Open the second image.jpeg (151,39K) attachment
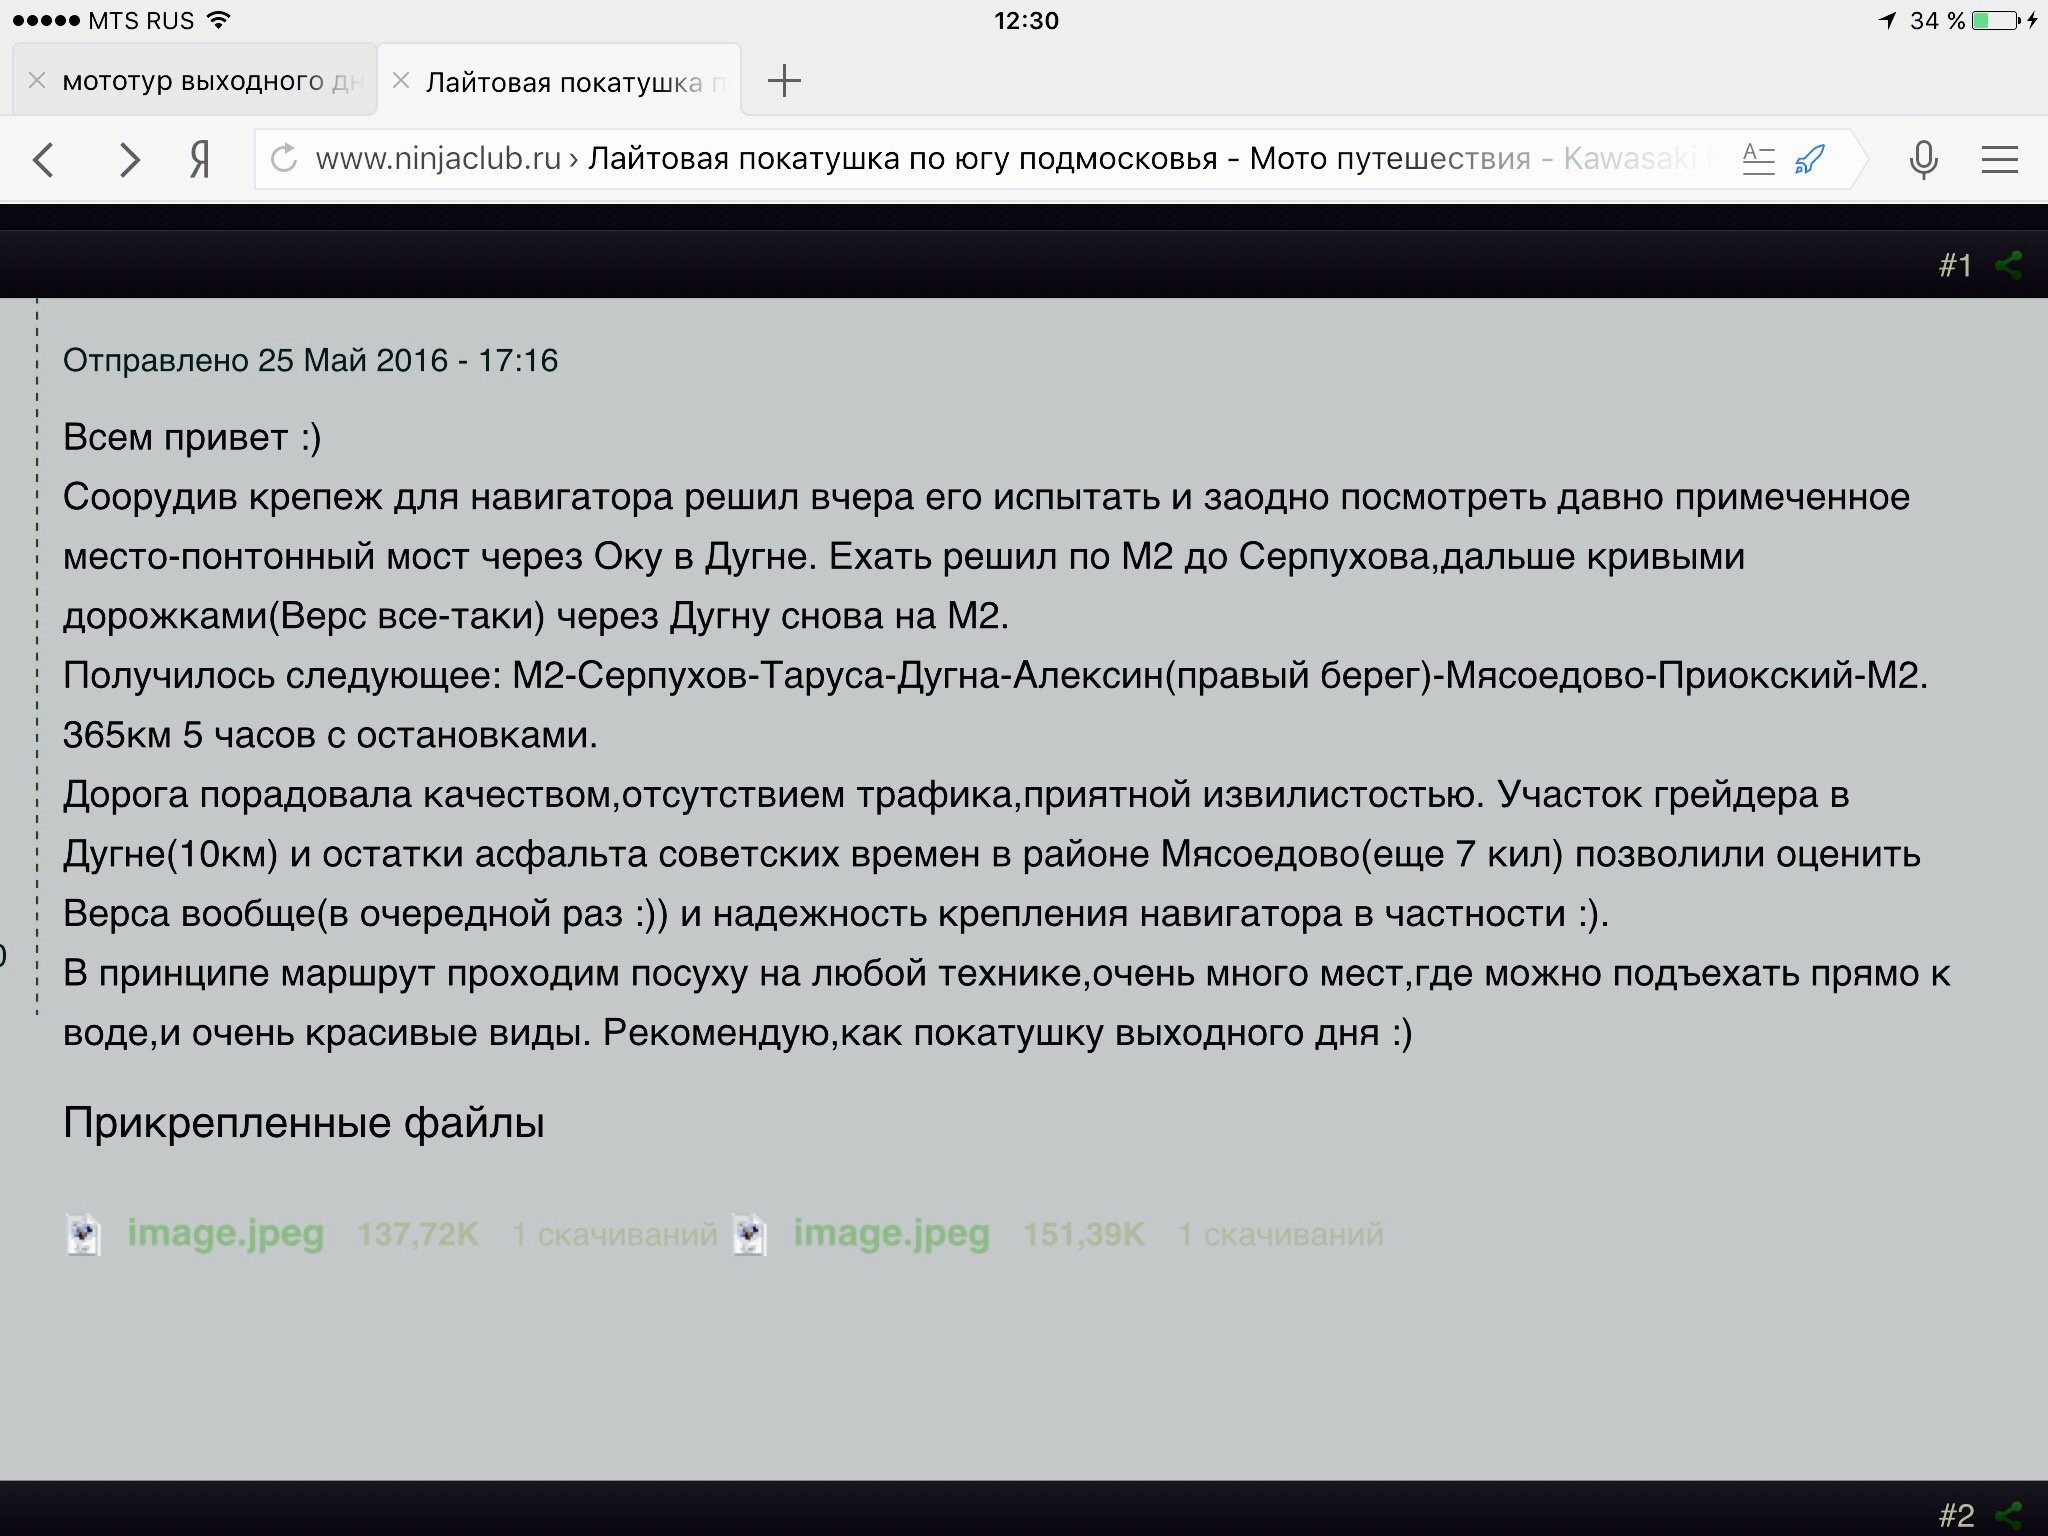Viewport: 2048px width, 1536px height. click(891, 1233)
